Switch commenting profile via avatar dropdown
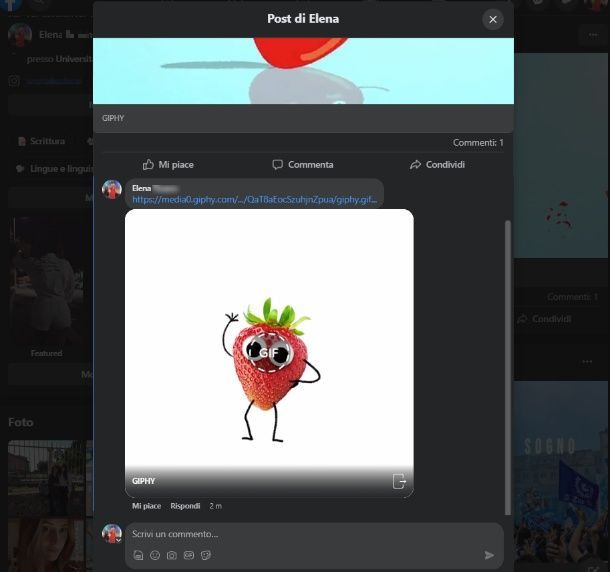Screen dimensions: 610x572 (x=112, y=533)
